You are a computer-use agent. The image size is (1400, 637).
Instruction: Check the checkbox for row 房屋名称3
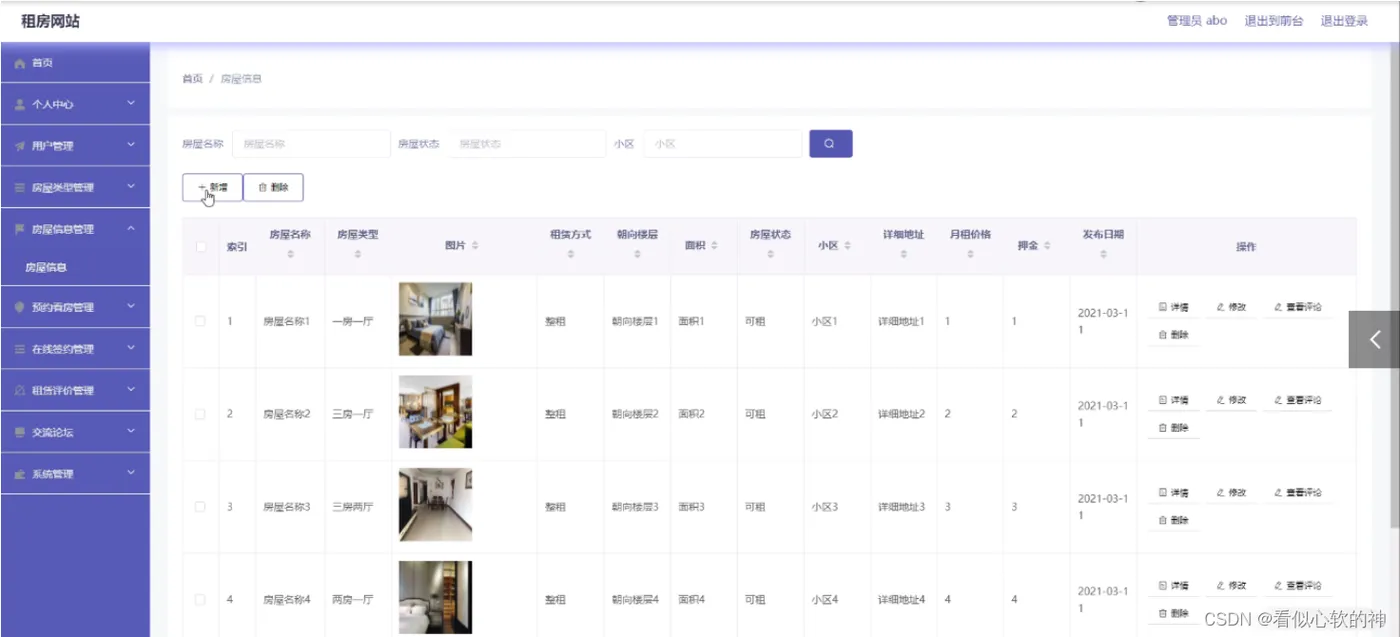200,507
